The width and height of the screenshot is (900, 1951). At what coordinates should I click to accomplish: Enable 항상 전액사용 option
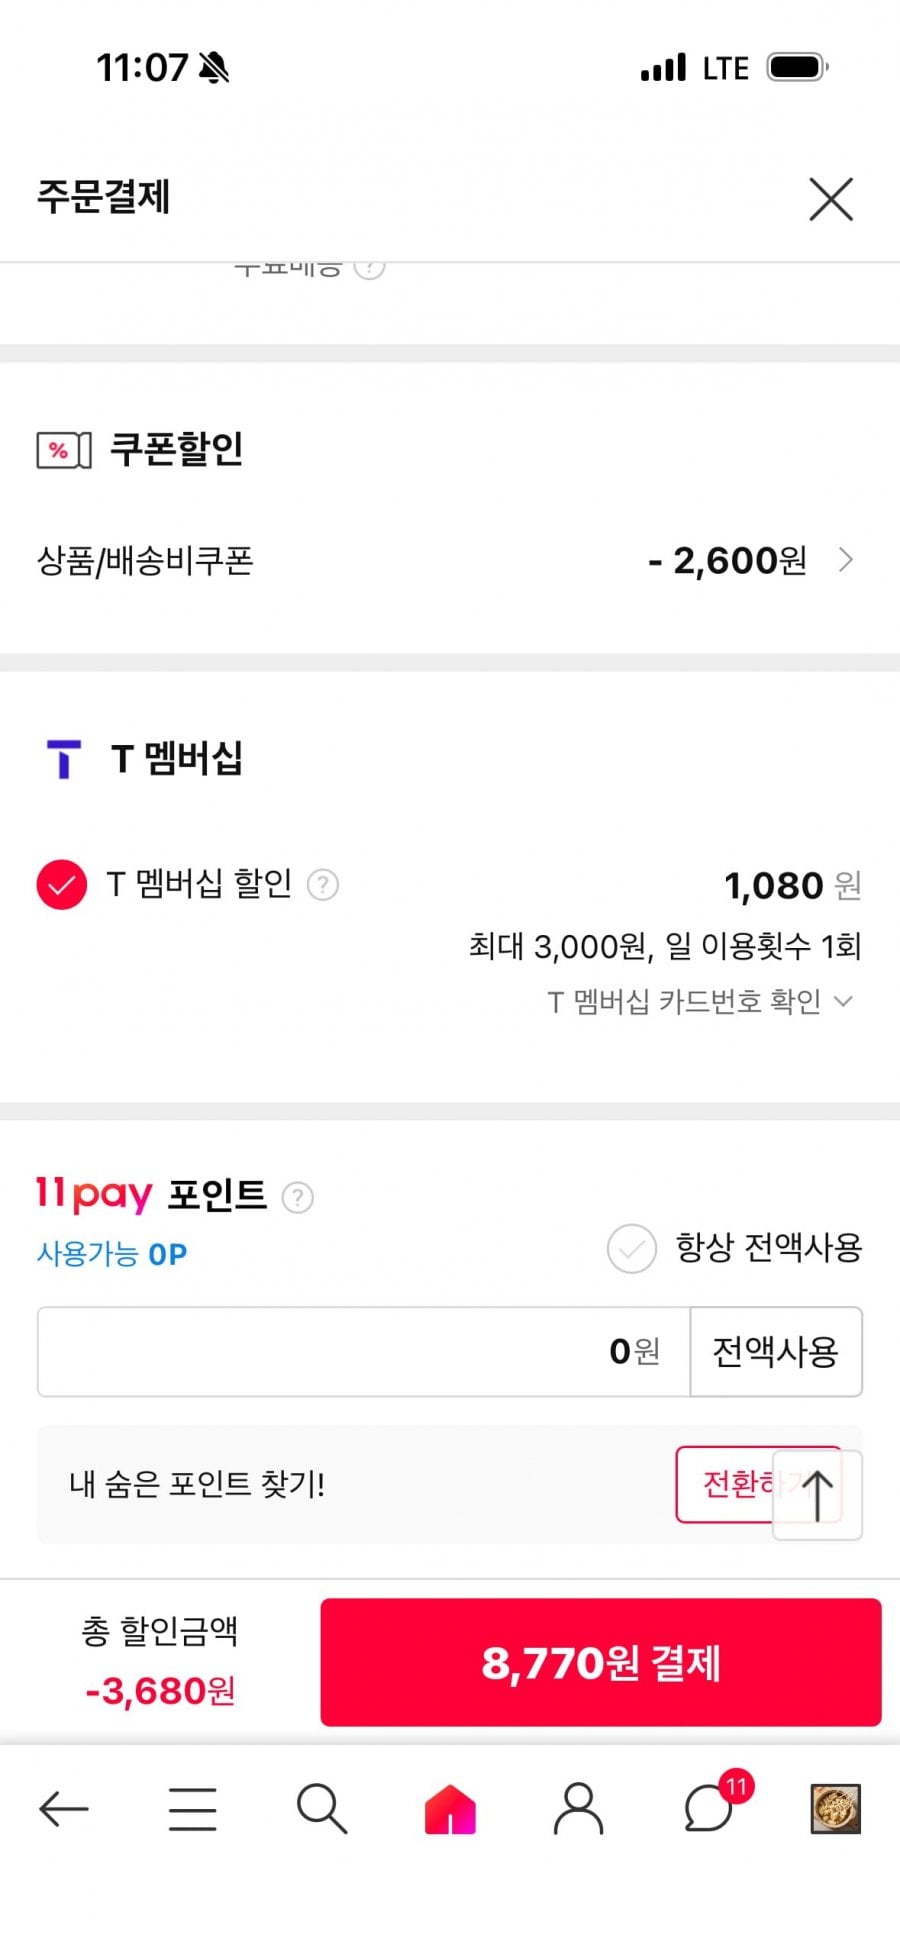click(632, 1248)
